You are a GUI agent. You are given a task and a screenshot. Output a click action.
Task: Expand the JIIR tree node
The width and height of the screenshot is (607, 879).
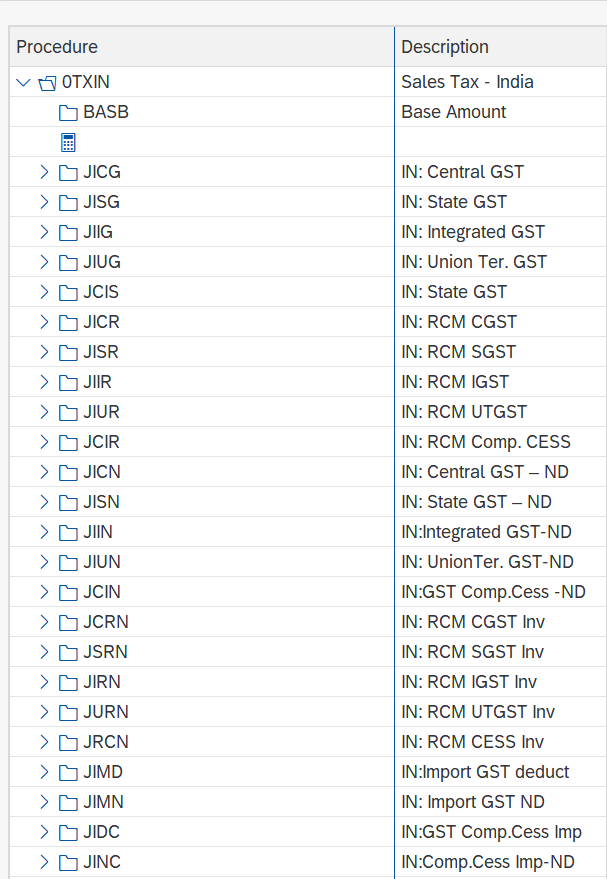tap(45, 382)
